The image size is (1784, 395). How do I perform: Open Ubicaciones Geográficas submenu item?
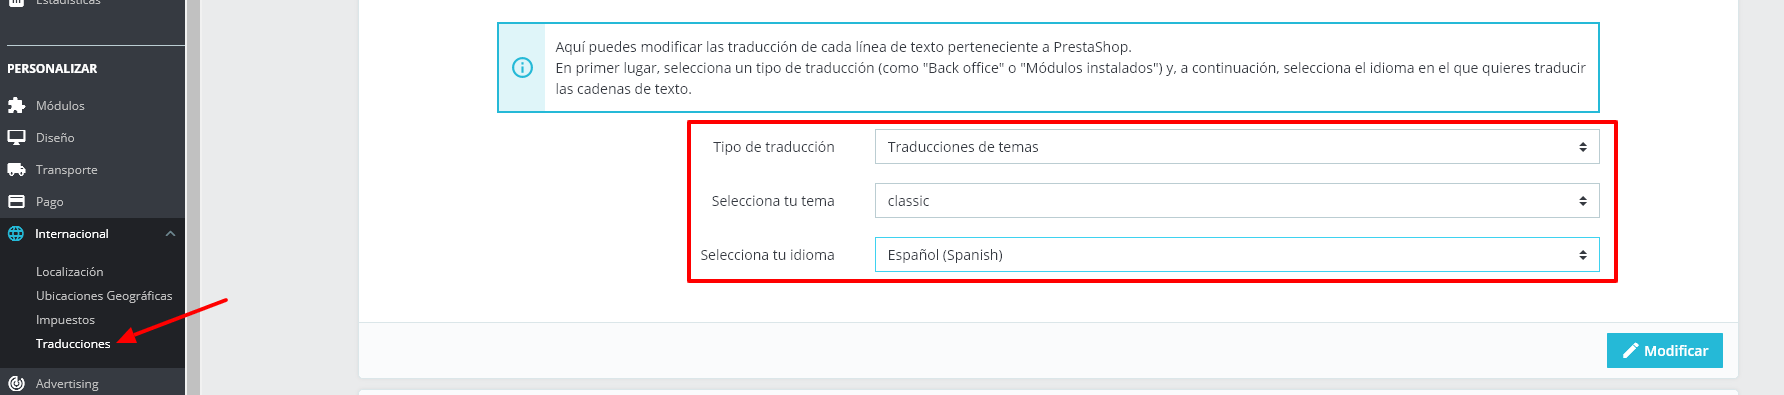pos(104,296)
